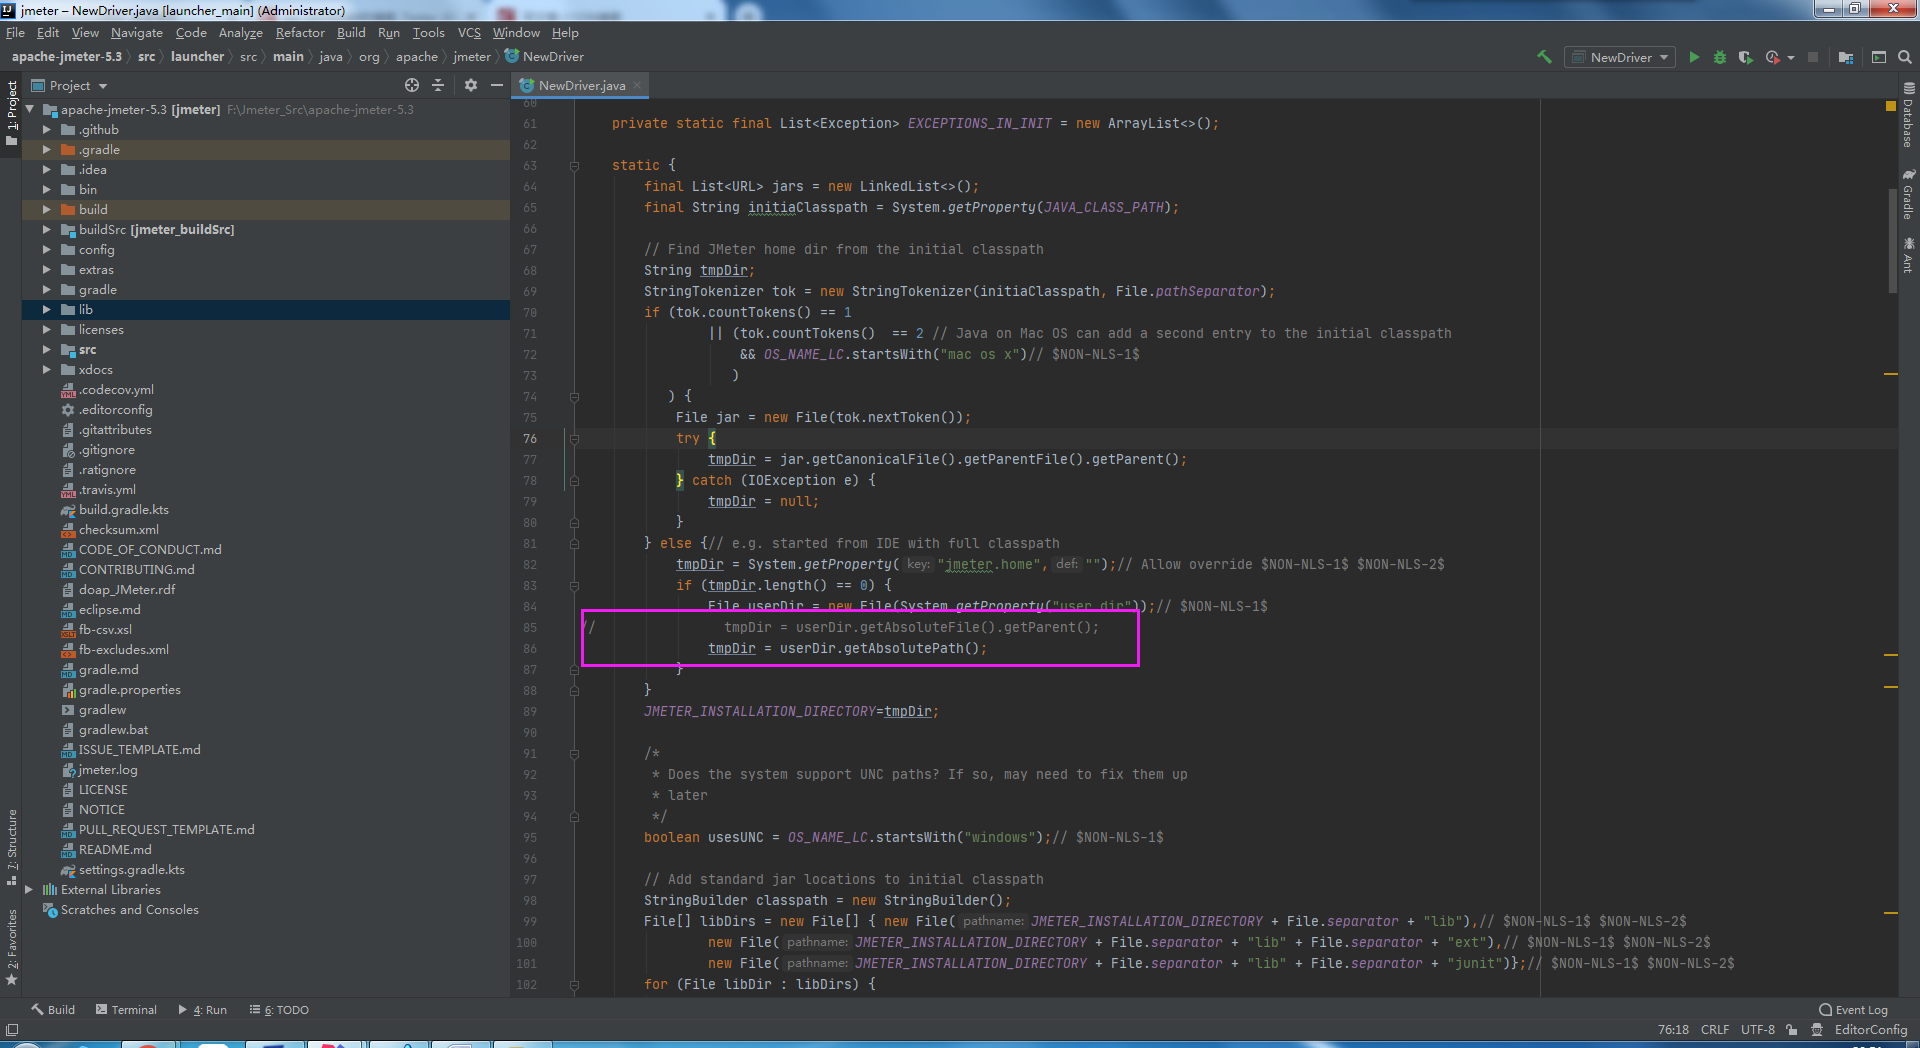Screen dimensions: 1920x1048
Task: Collapse code fold at static block line 63
Action: pyautogui.click(x=574, y=166)
